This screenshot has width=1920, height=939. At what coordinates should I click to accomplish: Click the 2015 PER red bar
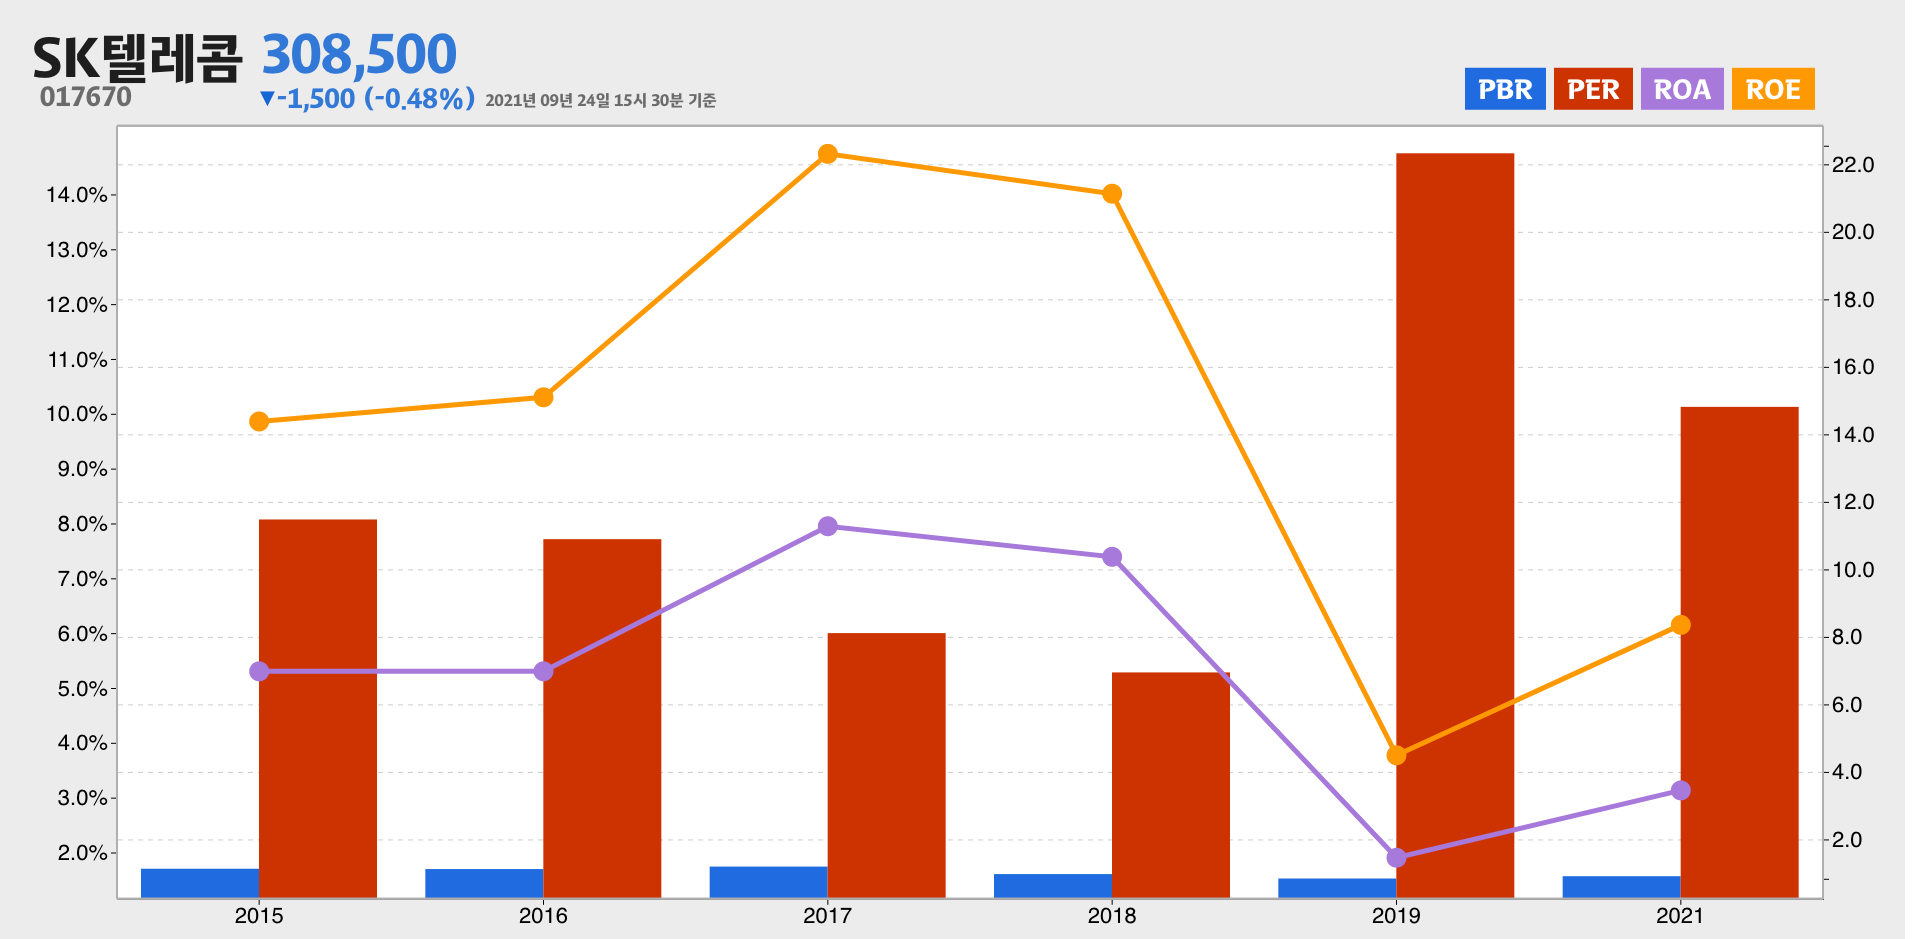[x=318, y=708]
